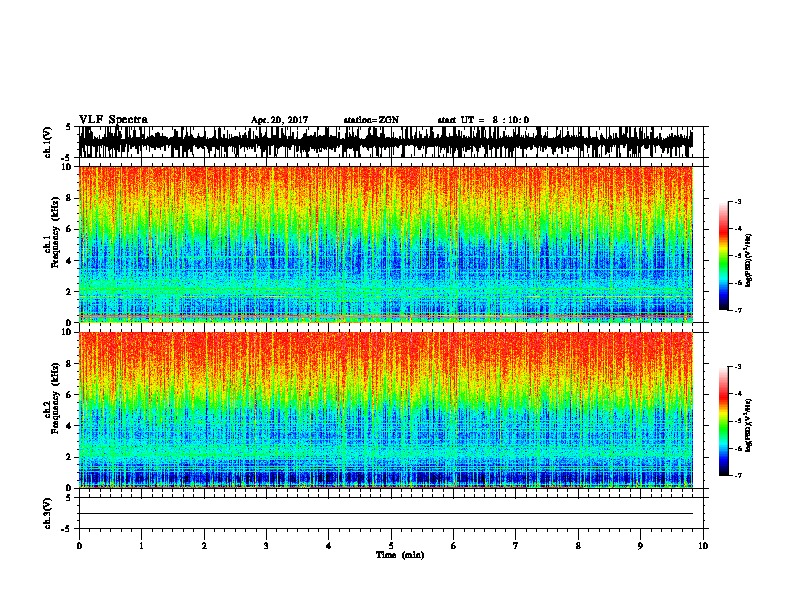
Task: Click the "Time (min)" axis label
Action: 400,555
